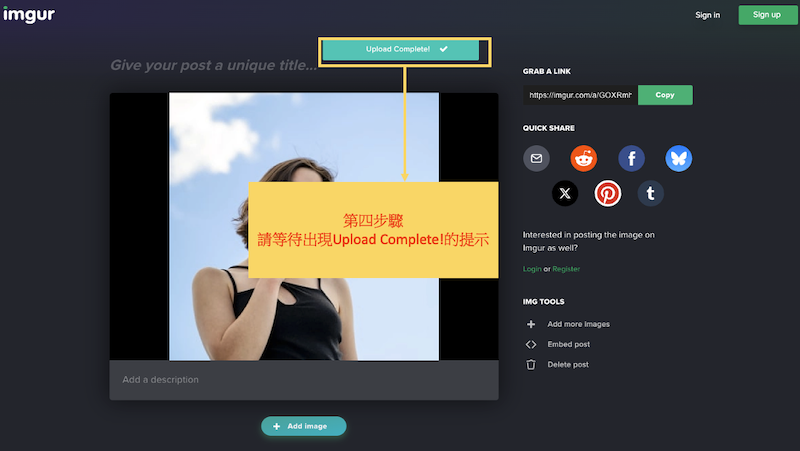
Task: Click the Add a description field
Action: pyautogui.click(x=303, y=380)
